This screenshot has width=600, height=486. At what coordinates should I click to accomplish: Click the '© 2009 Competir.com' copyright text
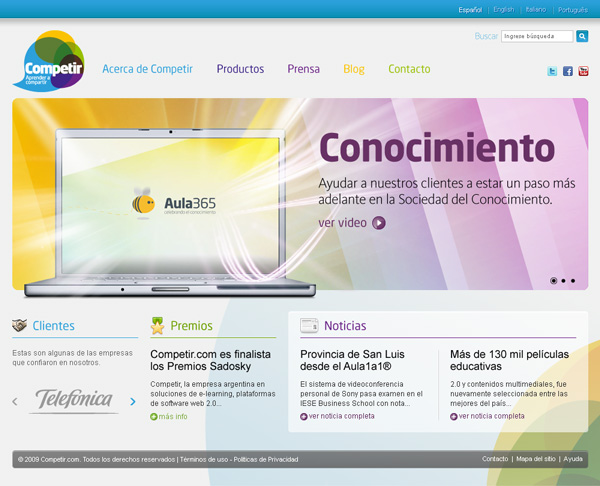49,459
